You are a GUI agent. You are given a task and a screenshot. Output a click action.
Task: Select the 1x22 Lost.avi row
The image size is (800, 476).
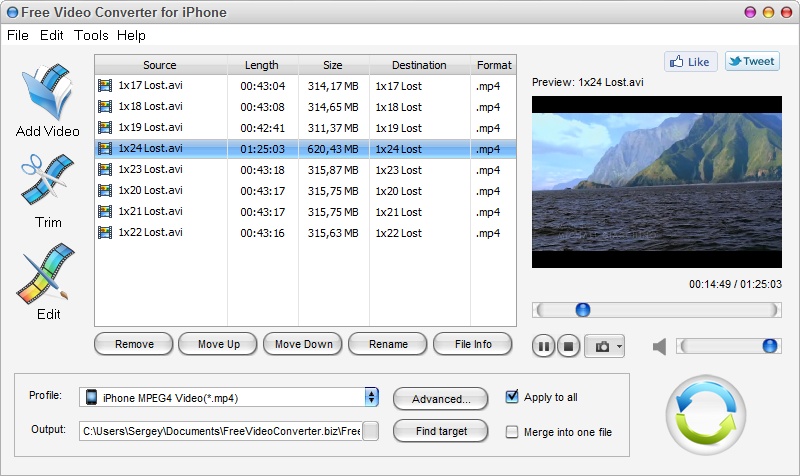(x=305, y=233)
